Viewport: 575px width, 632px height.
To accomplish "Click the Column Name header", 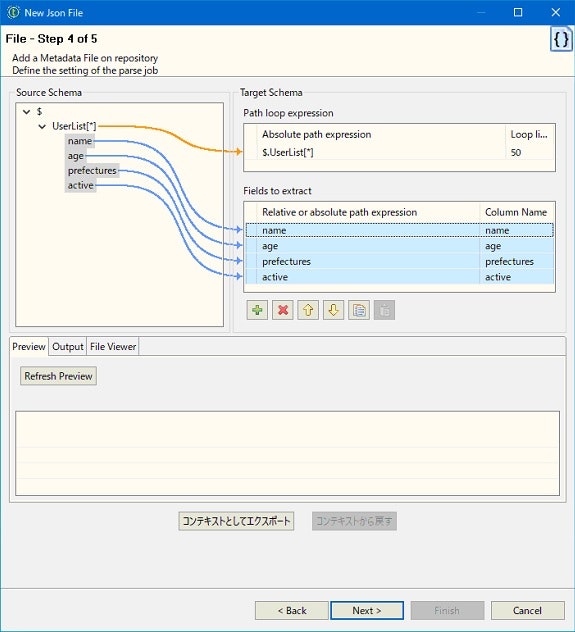I will pos(517,212).
